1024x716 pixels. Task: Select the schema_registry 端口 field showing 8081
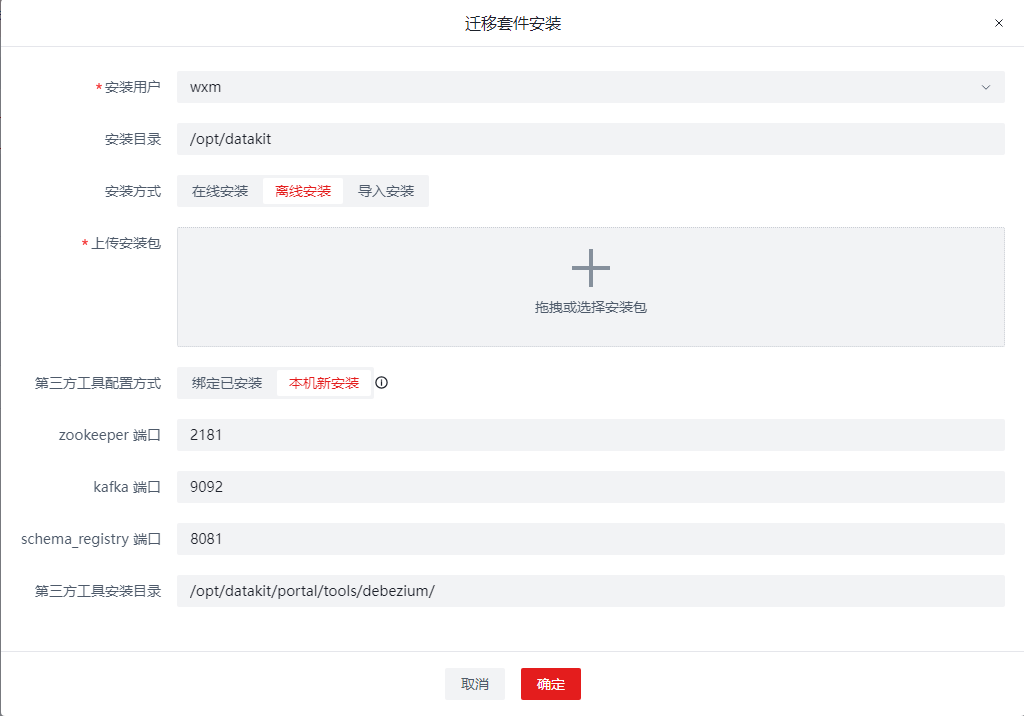pos(590,539)
